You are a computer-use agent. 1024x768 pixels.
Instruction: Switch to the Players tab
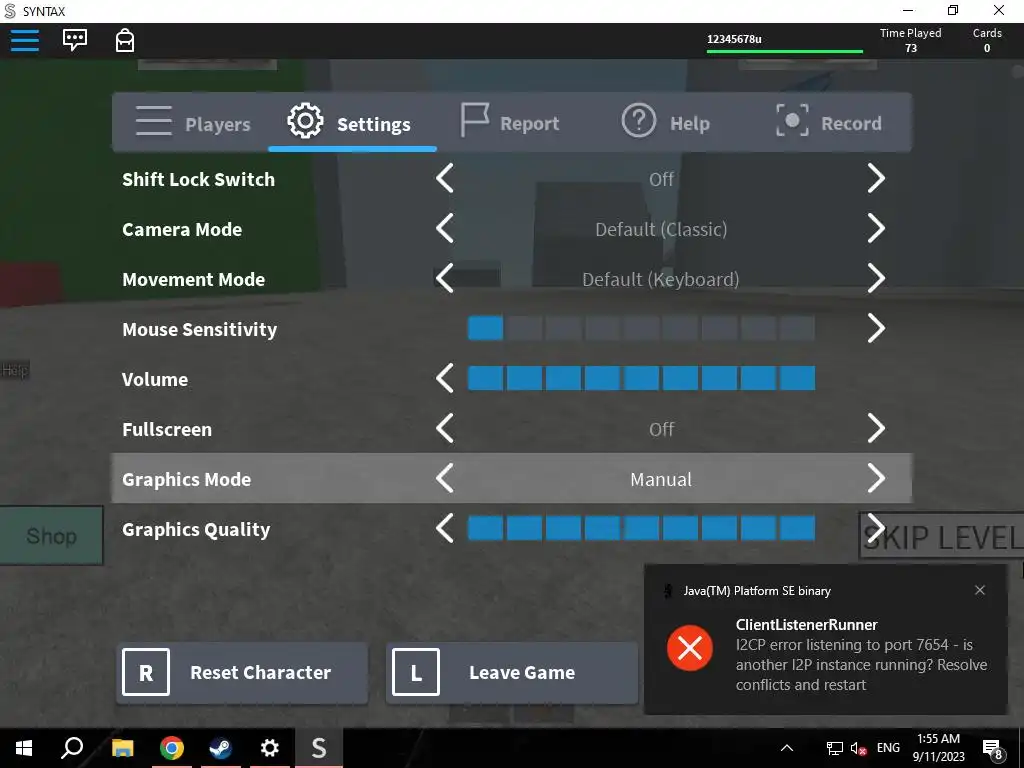pyautogui.click(x=193, y=123)
